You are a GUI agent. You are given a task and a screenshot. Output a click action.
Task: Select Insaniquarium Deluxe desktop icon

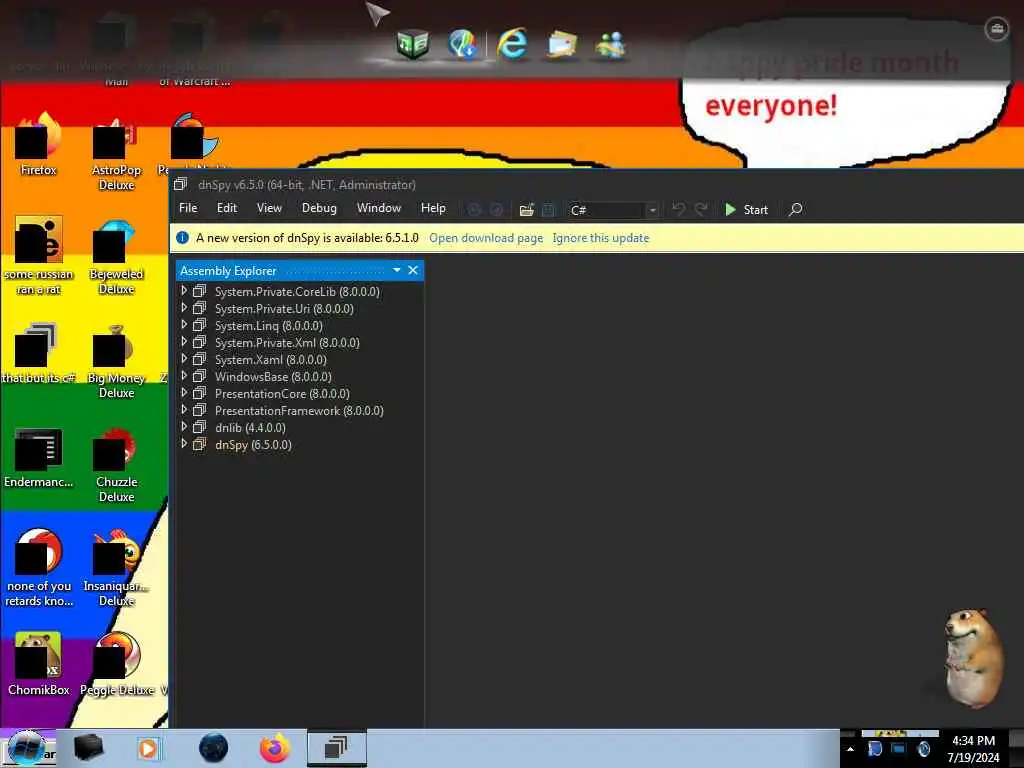[x=116, y=569]
